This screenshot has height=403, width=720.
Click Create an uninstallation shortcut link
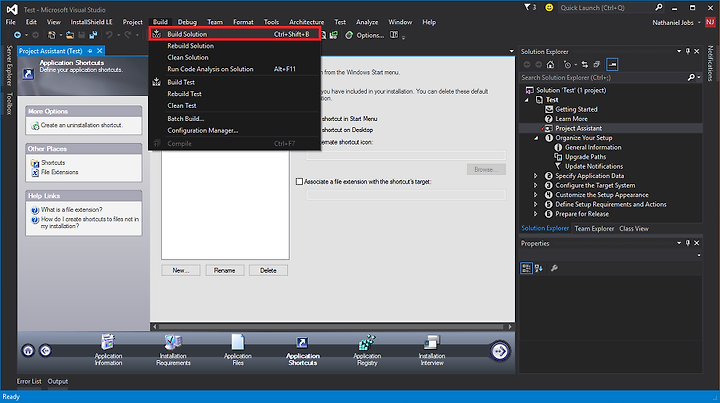pos(81,125)
